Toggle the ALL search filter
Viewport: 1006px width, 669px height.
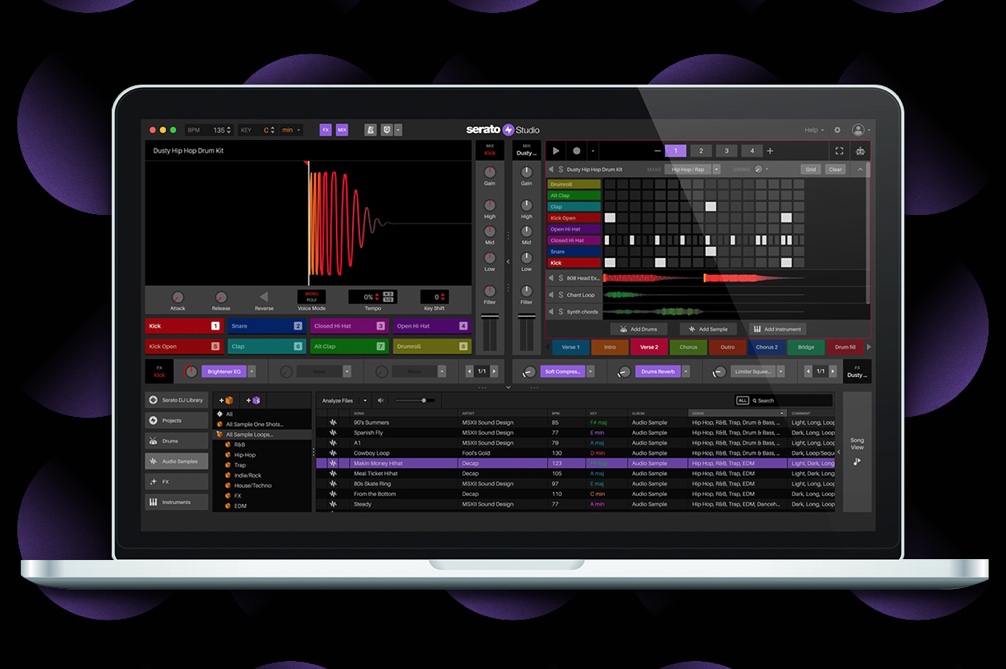pos(742,400)
